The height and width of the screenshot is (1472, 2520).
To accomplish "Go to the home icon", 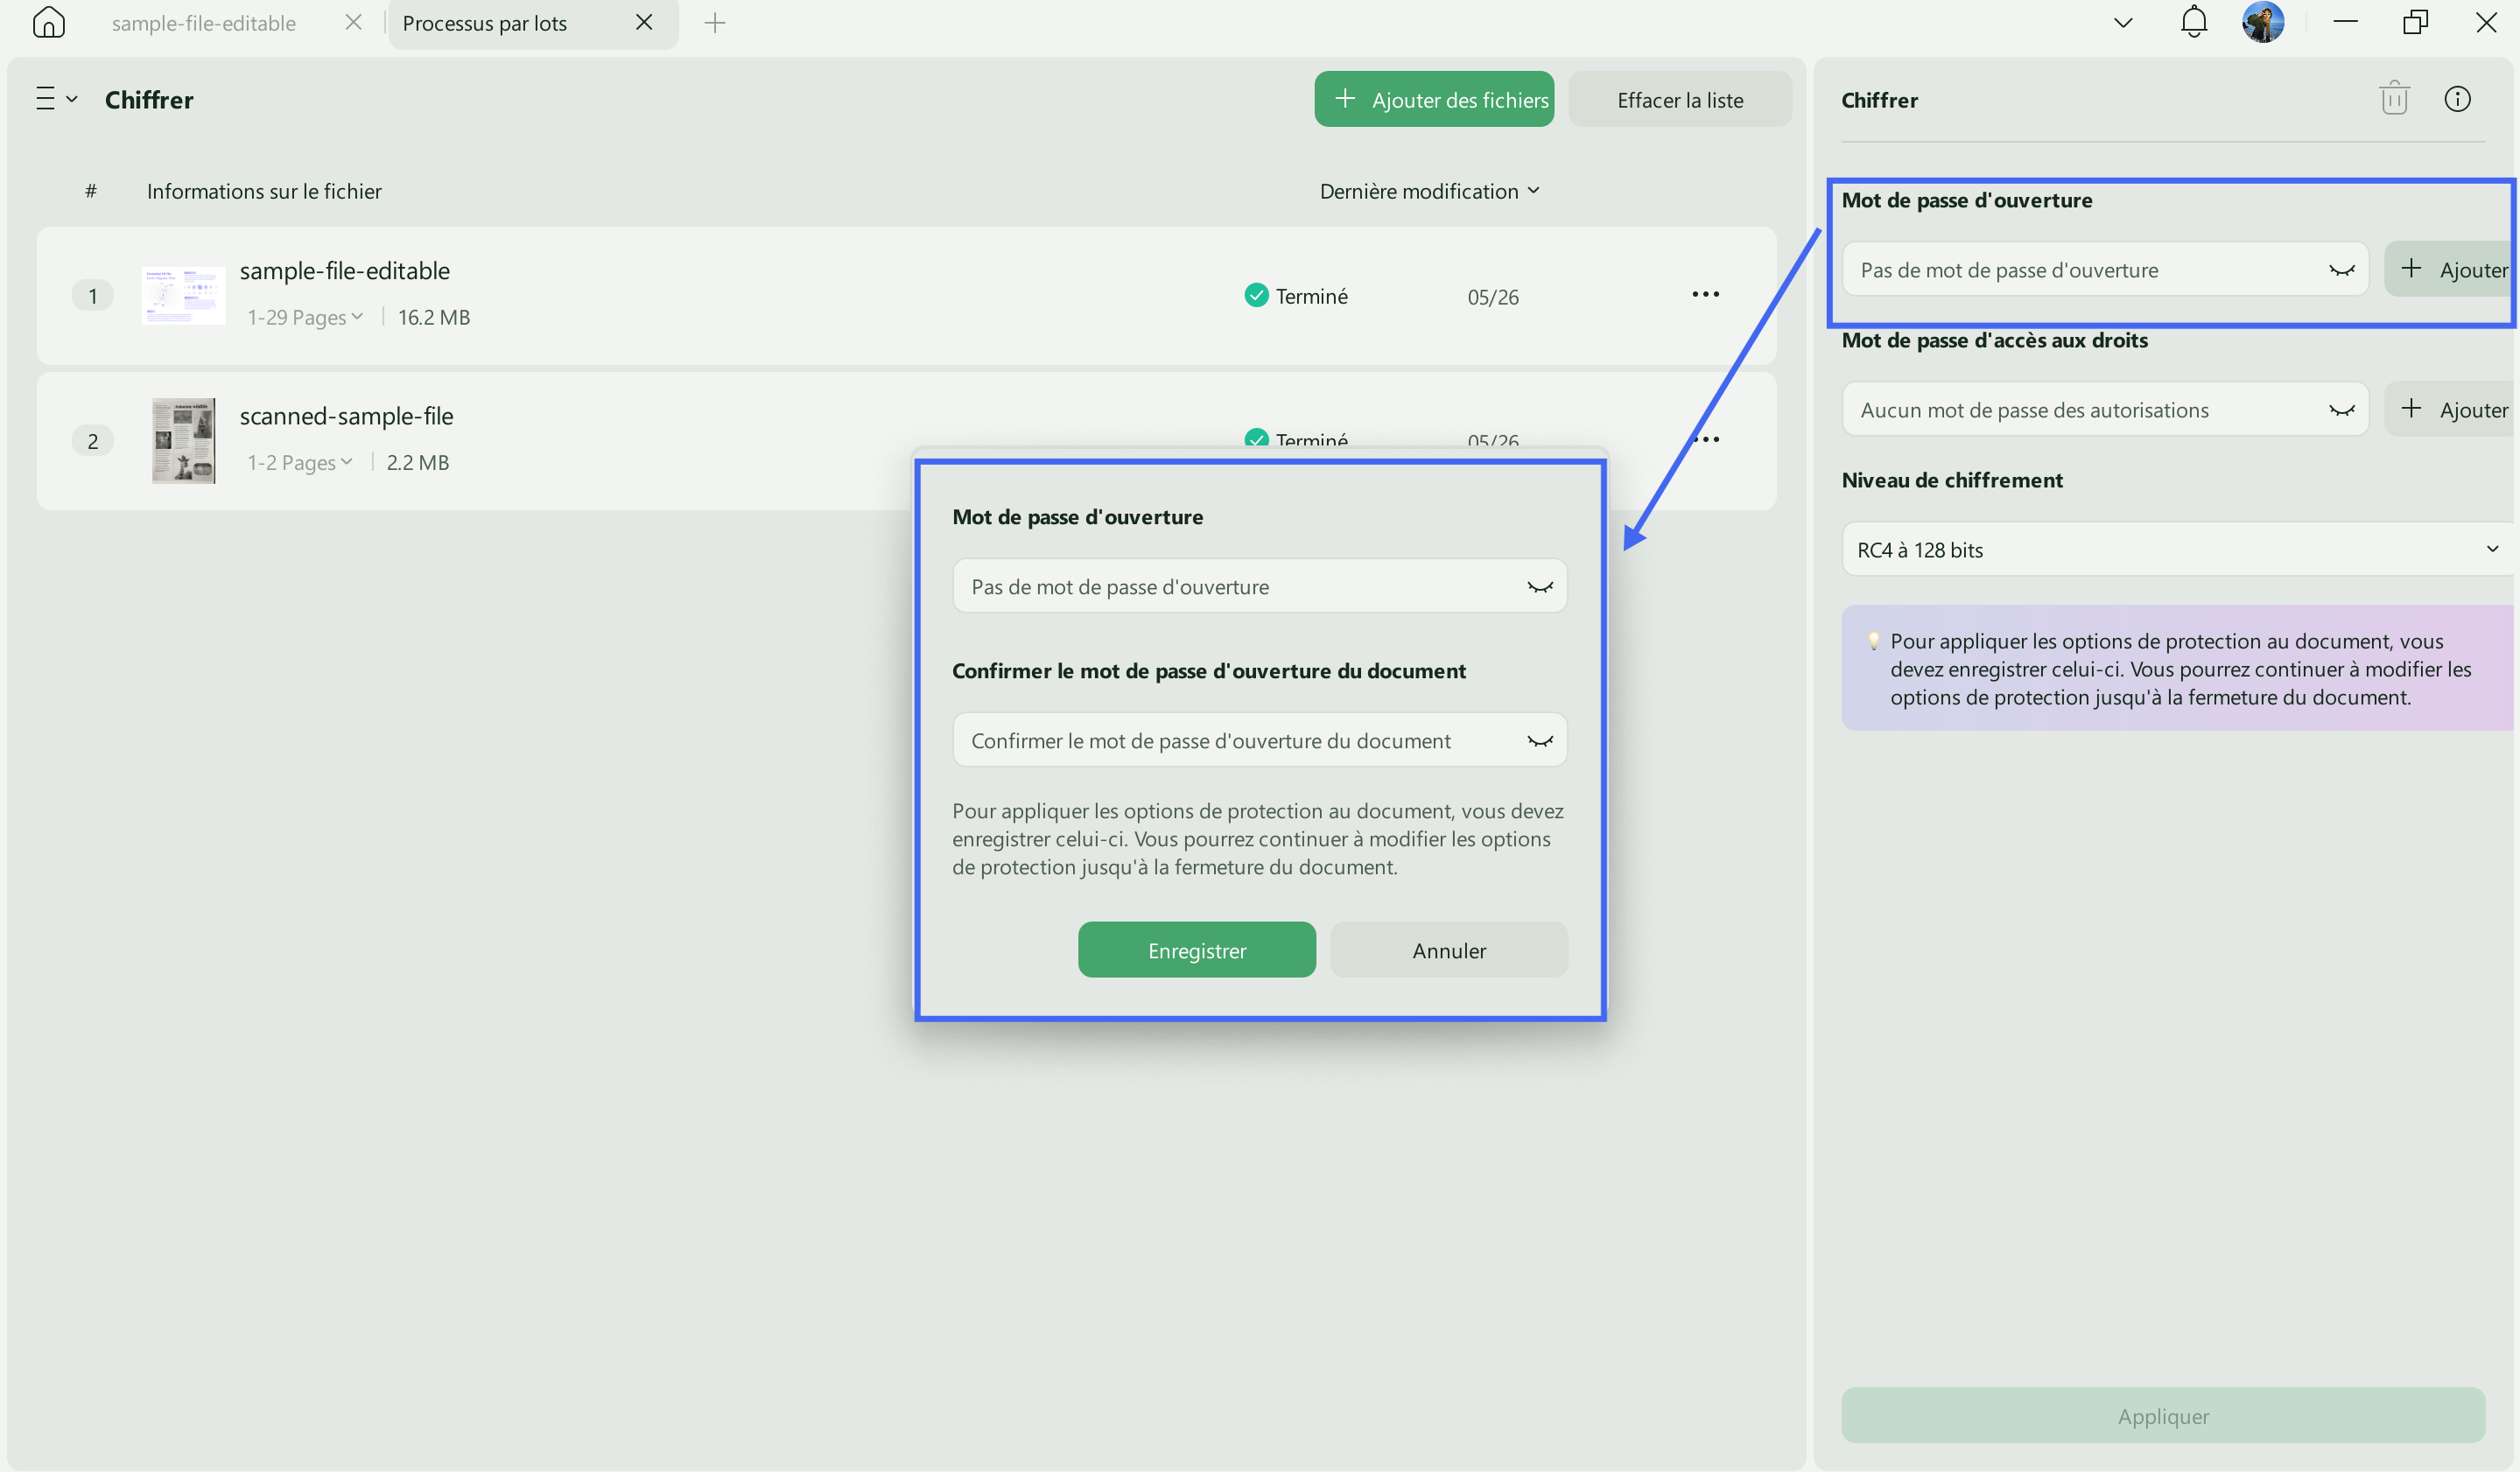I will tap(48, 22).
